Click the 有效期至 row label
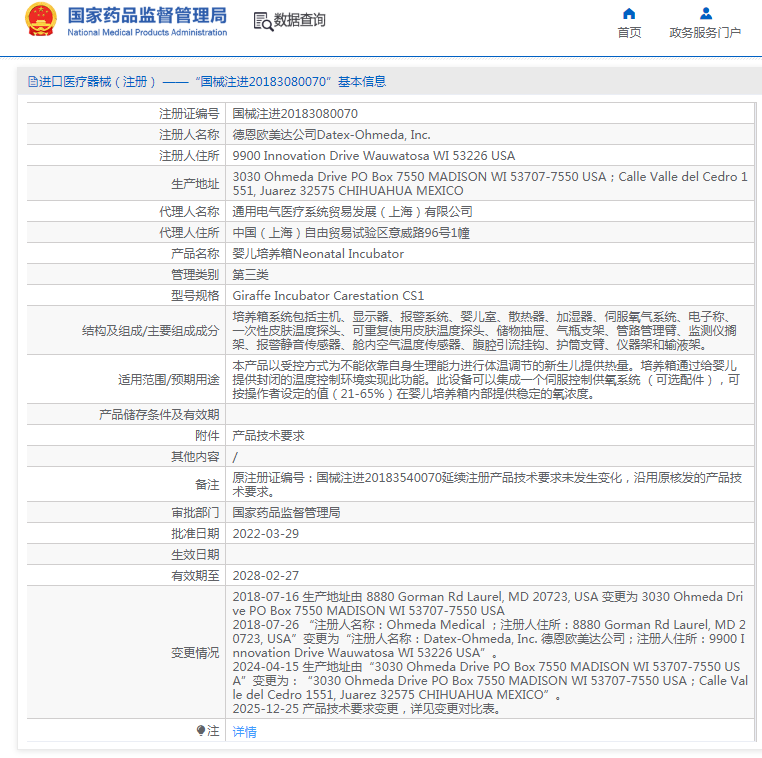Viewport: 762px width, 758px height. point(195,576)
